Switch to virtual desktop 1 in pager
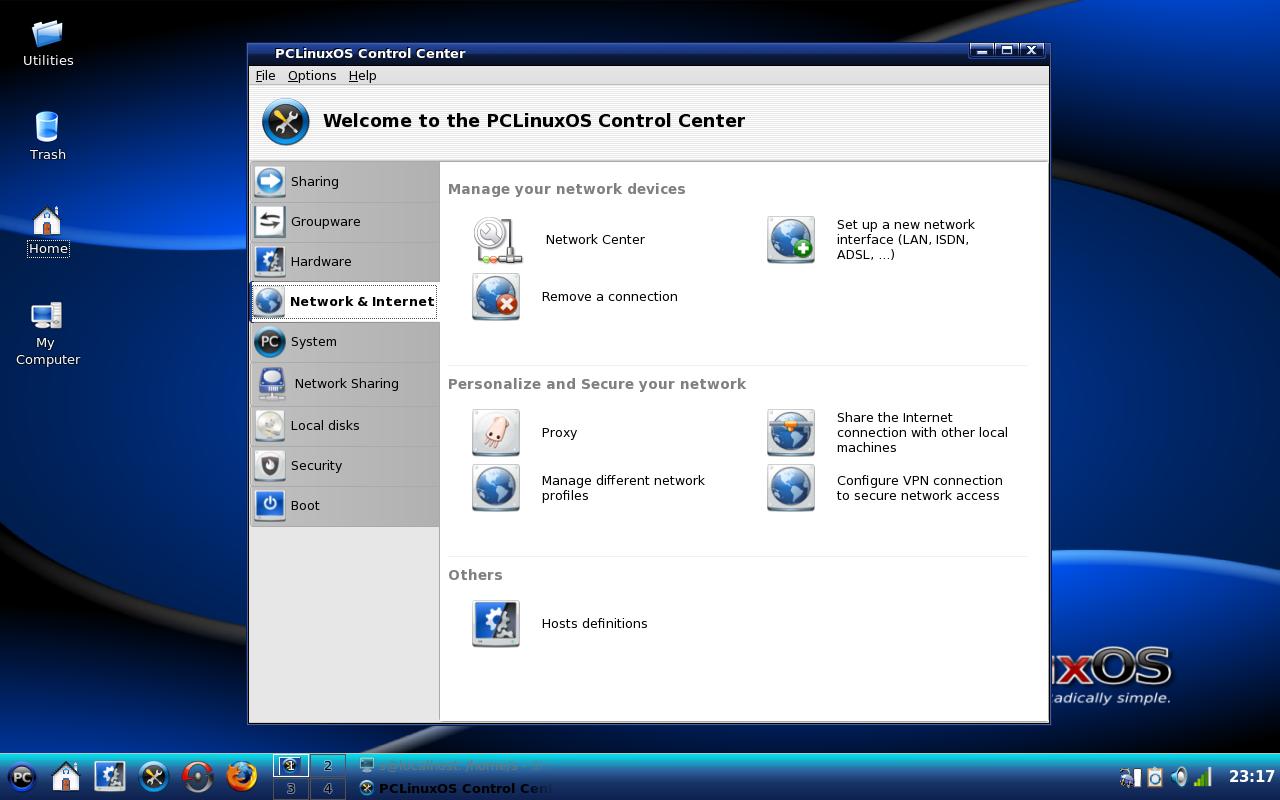Screen dimensions: 1280x800 (x=291, y=765)
